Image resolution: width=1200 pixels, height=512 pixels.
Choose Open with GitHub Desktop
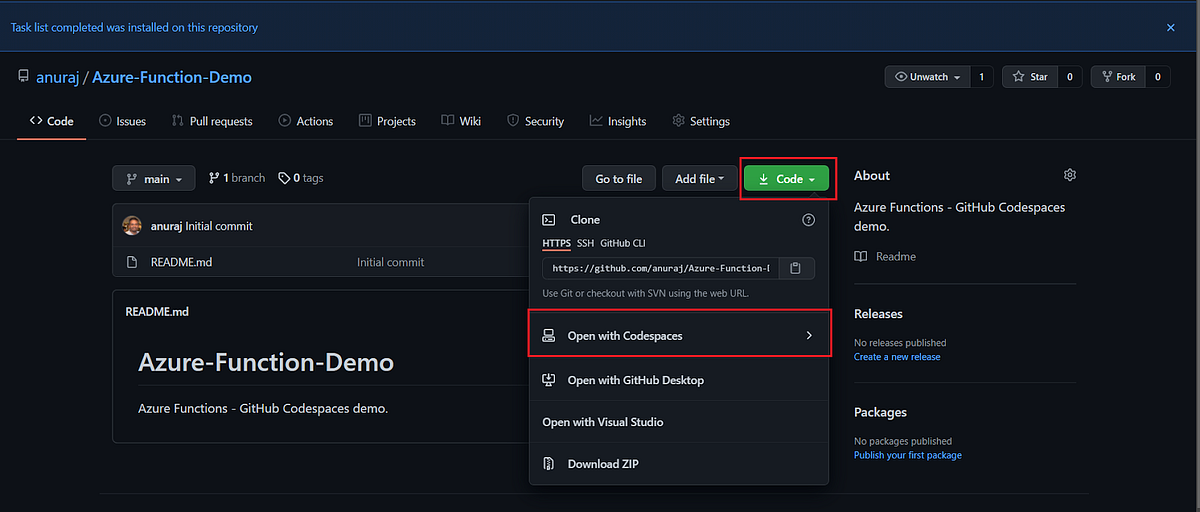click(679, 380)
